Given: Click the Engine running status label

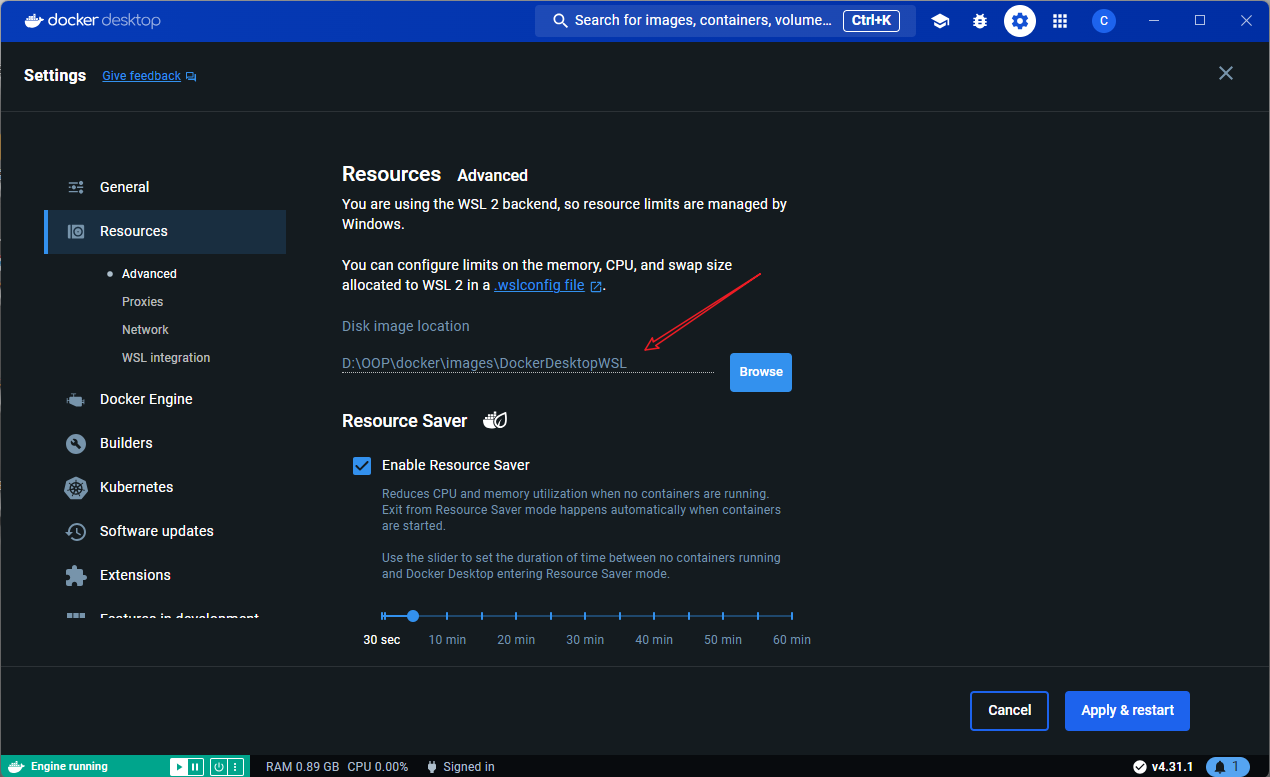Looking at the screenshot, I should coord(69,767).
